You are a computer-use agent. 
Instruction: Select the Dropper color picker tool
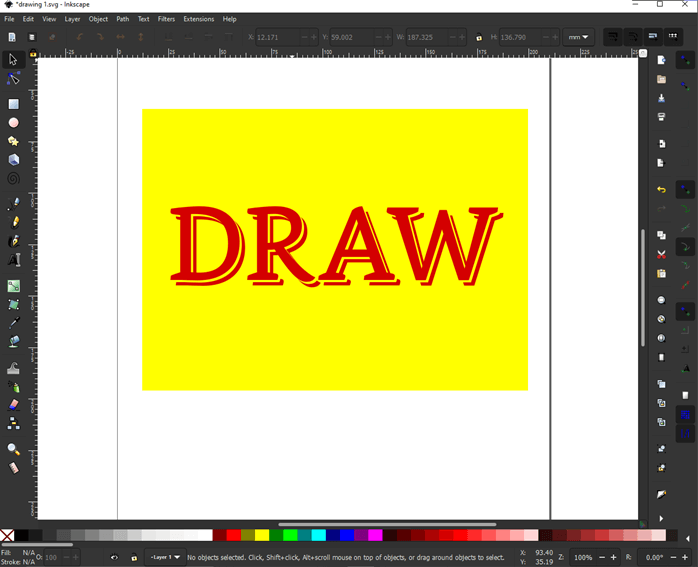[x=13, y=323]
